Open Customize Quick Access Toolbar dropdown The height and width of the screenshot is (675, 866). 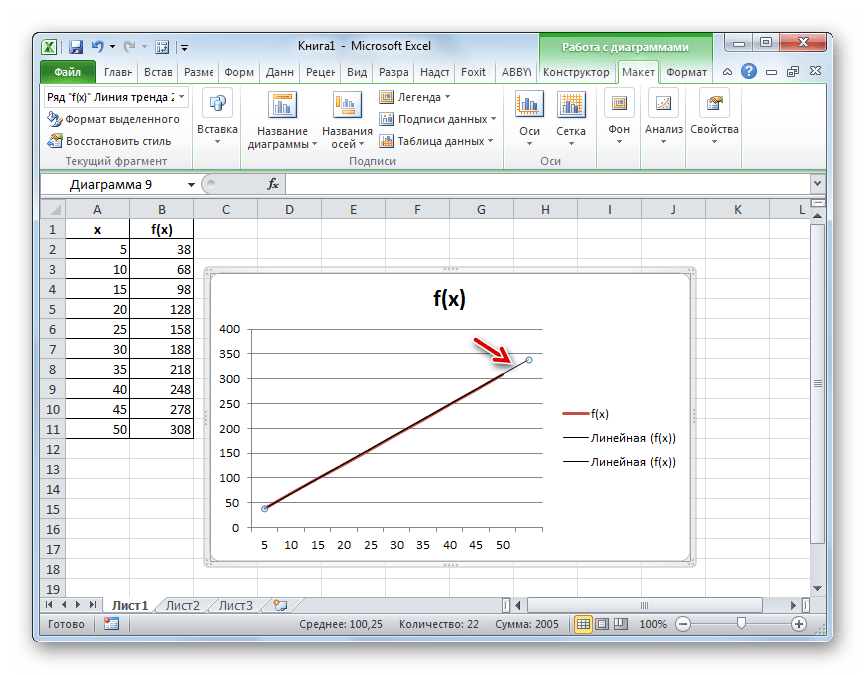pos(184,48)
